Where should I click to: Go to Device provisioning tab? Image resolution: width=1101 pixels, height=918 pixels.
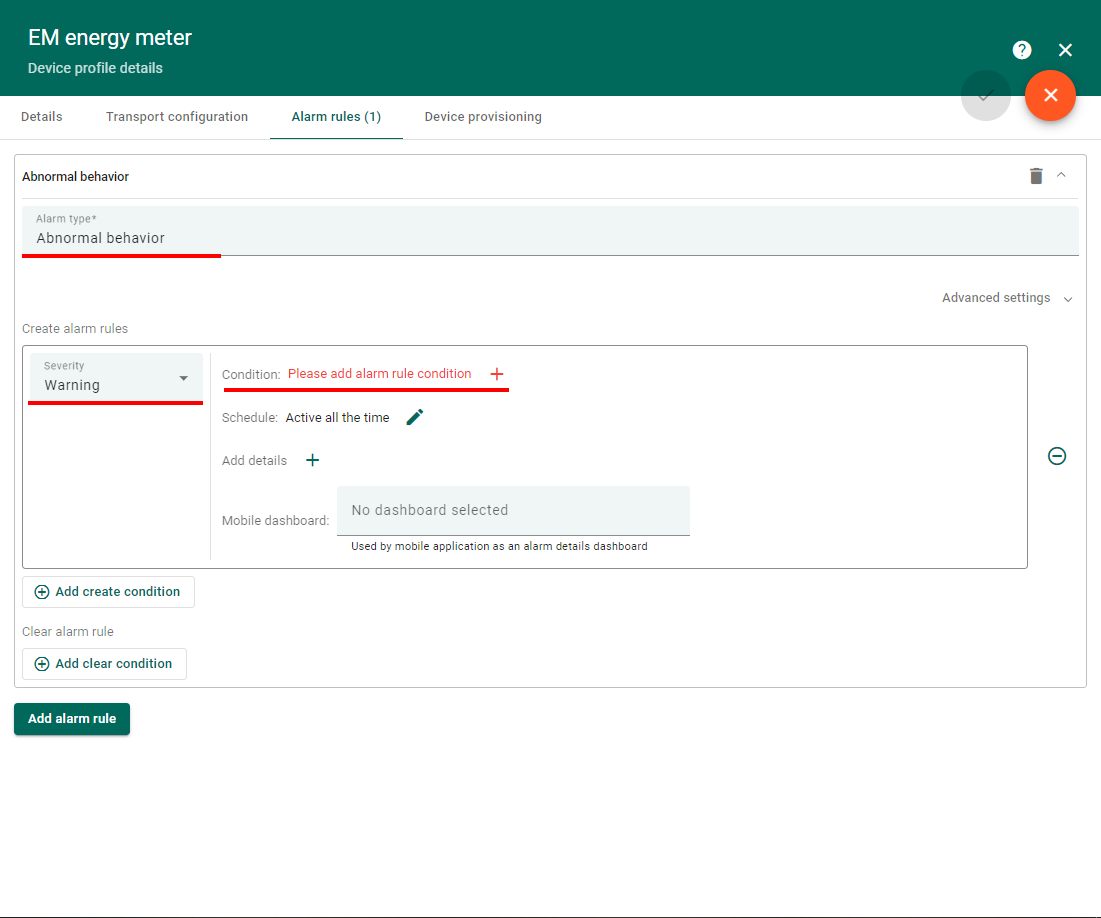tap(483, 117)
